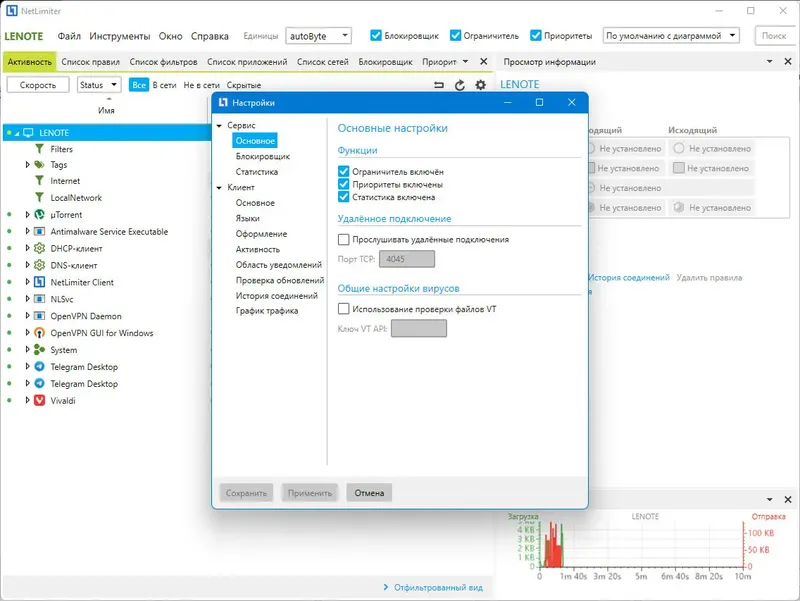Open the История соединений link
800x601 pixels.
click(629, 278)
